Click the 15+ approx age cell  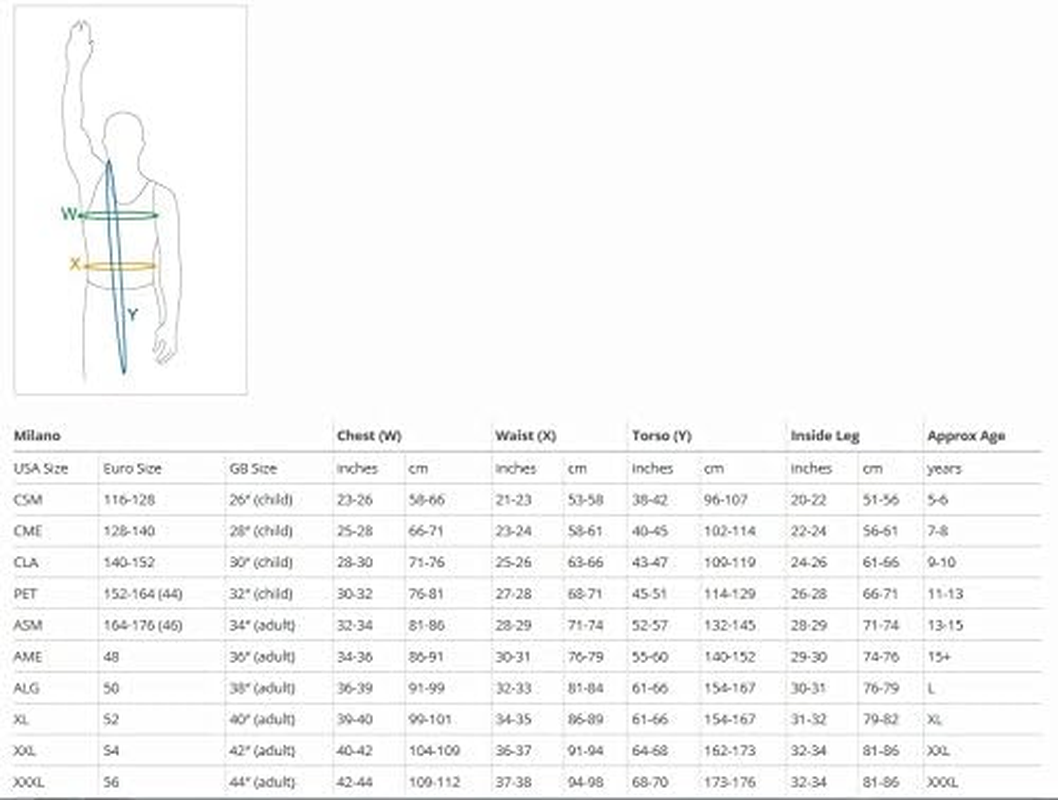coord(937,656)
